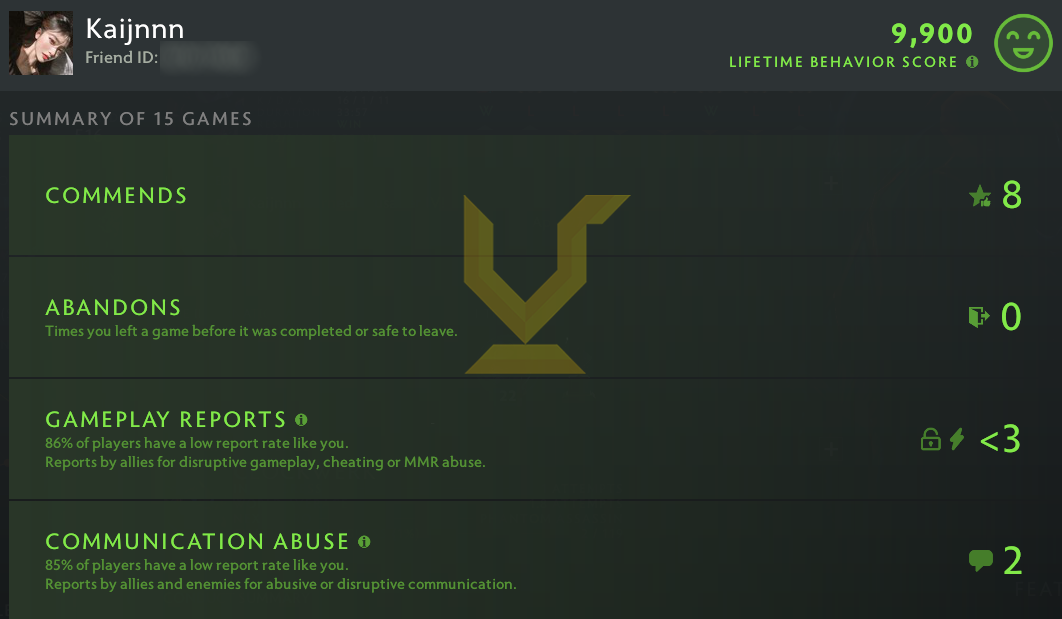
Task: Click the Friend ID label
Action: (x=121, y=58)
